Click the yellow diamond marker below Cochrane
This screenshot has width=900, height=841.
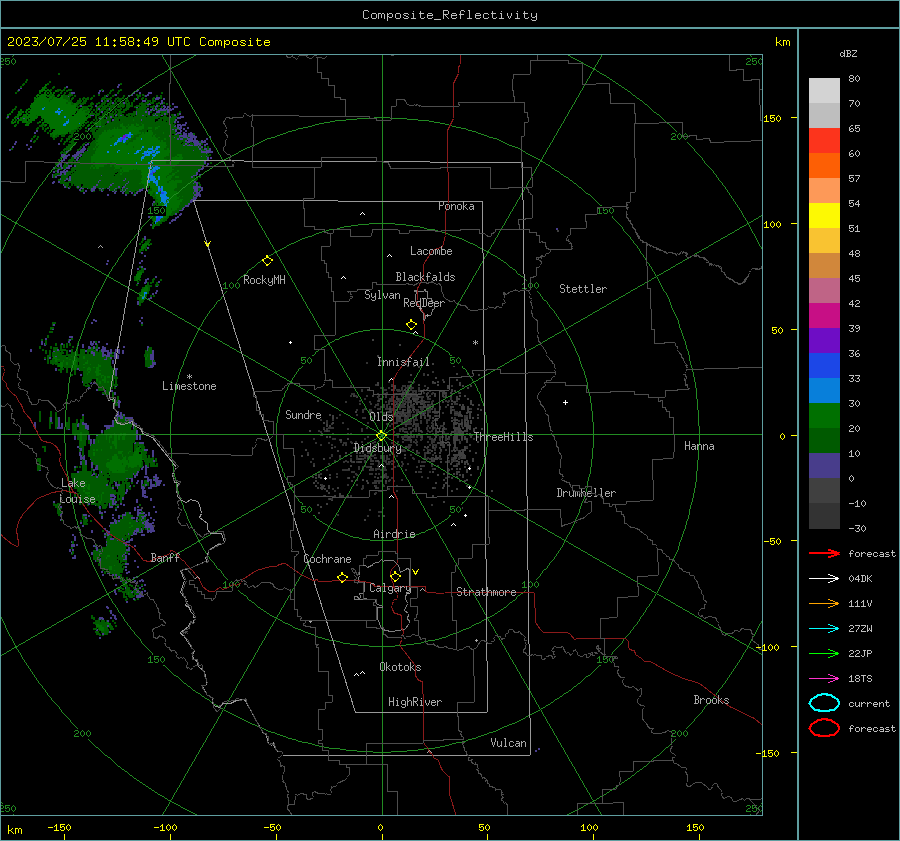tap(343, 577)
